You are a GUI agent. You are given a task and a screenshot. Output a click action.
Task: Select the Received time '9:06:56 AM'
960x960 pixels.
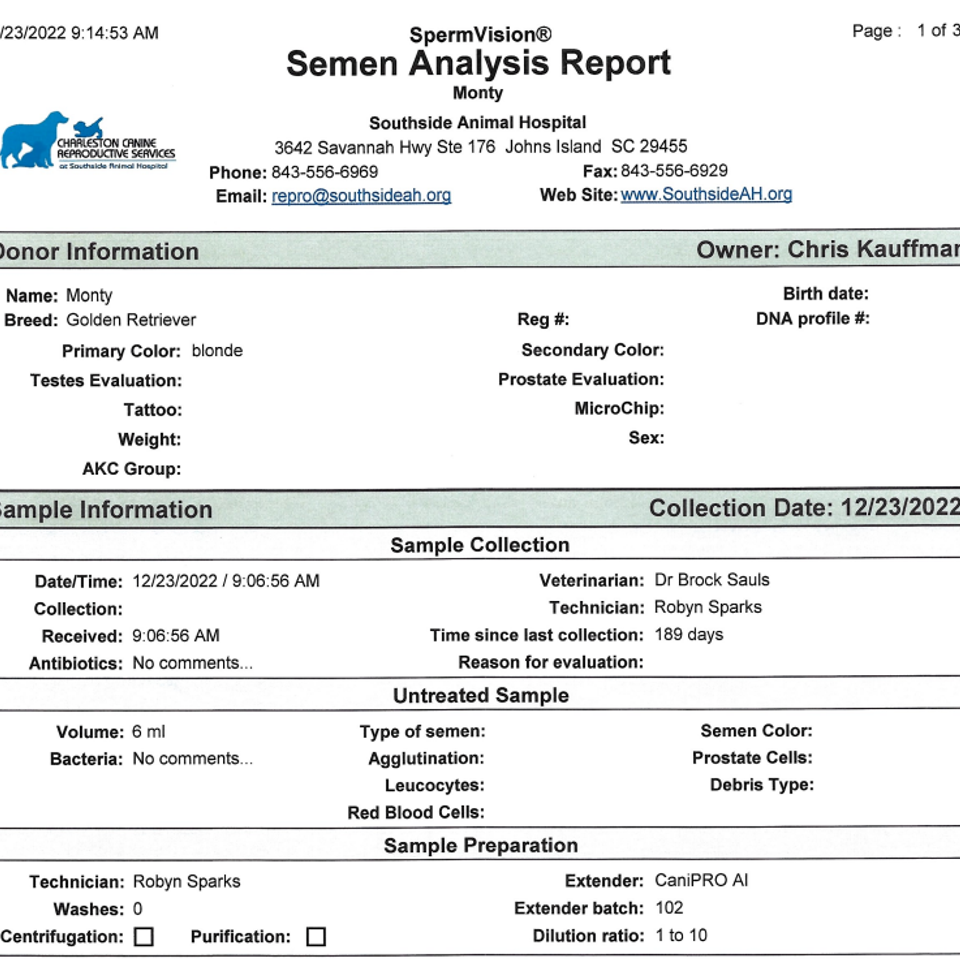176,636
